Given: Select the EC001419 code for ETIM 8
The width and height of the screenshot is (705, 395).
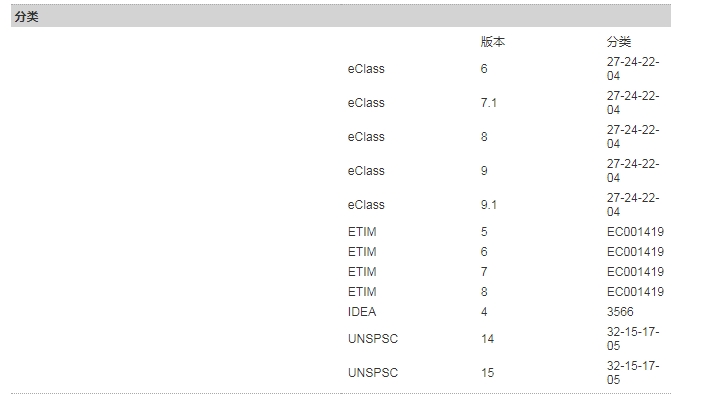Looking at the screenshot, I should pyautogui.click(x=635, y=292).
